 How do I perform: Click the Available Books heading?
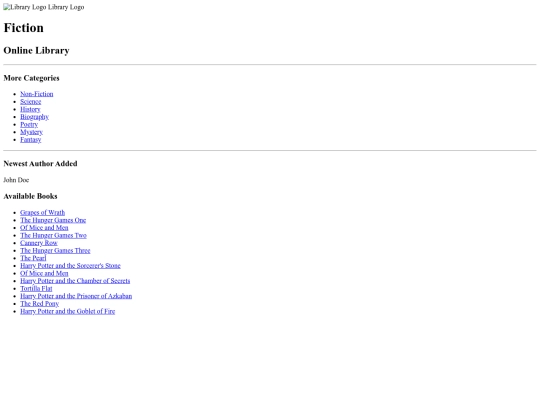[x=30, y=196]
